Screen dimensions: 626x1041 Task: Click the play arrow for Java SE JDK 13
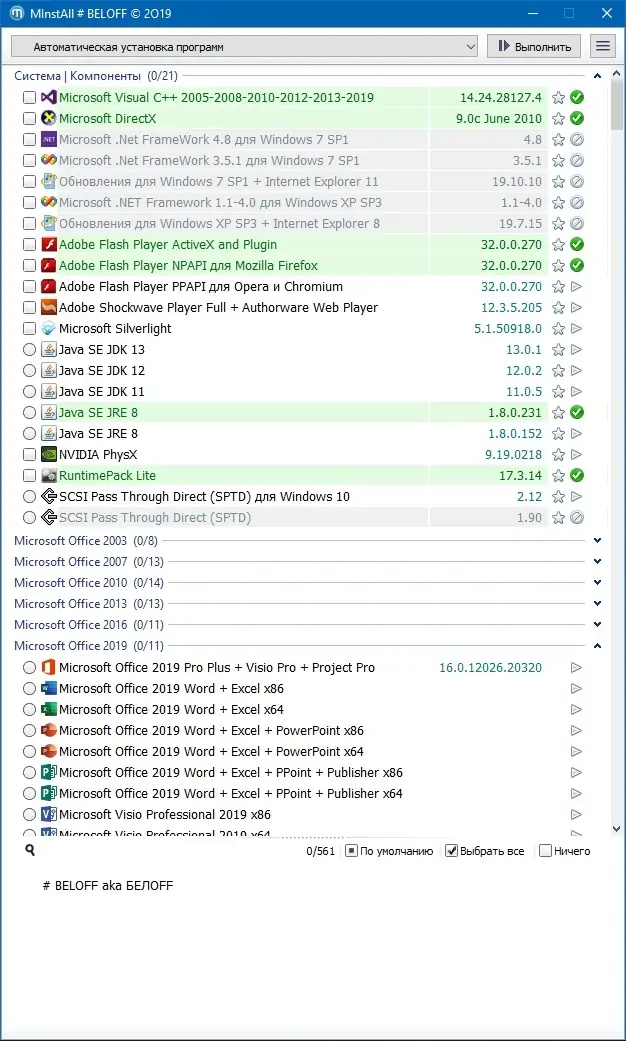(577, 350)
